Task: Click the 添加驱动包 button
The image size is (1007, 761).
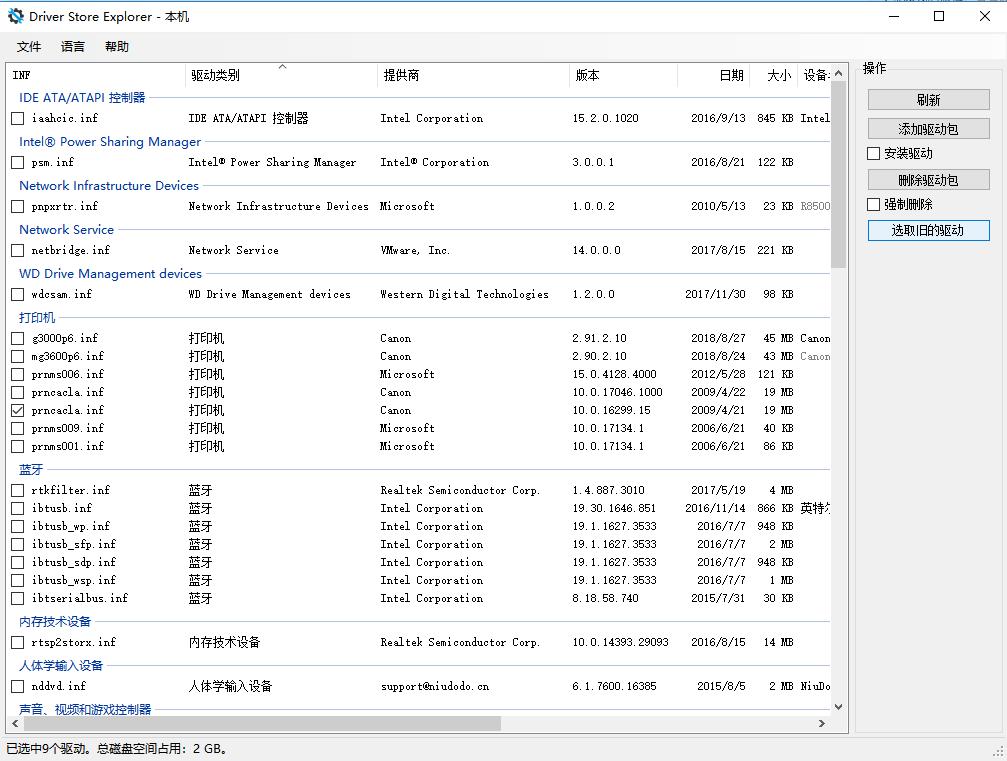Action: (927, 128)
